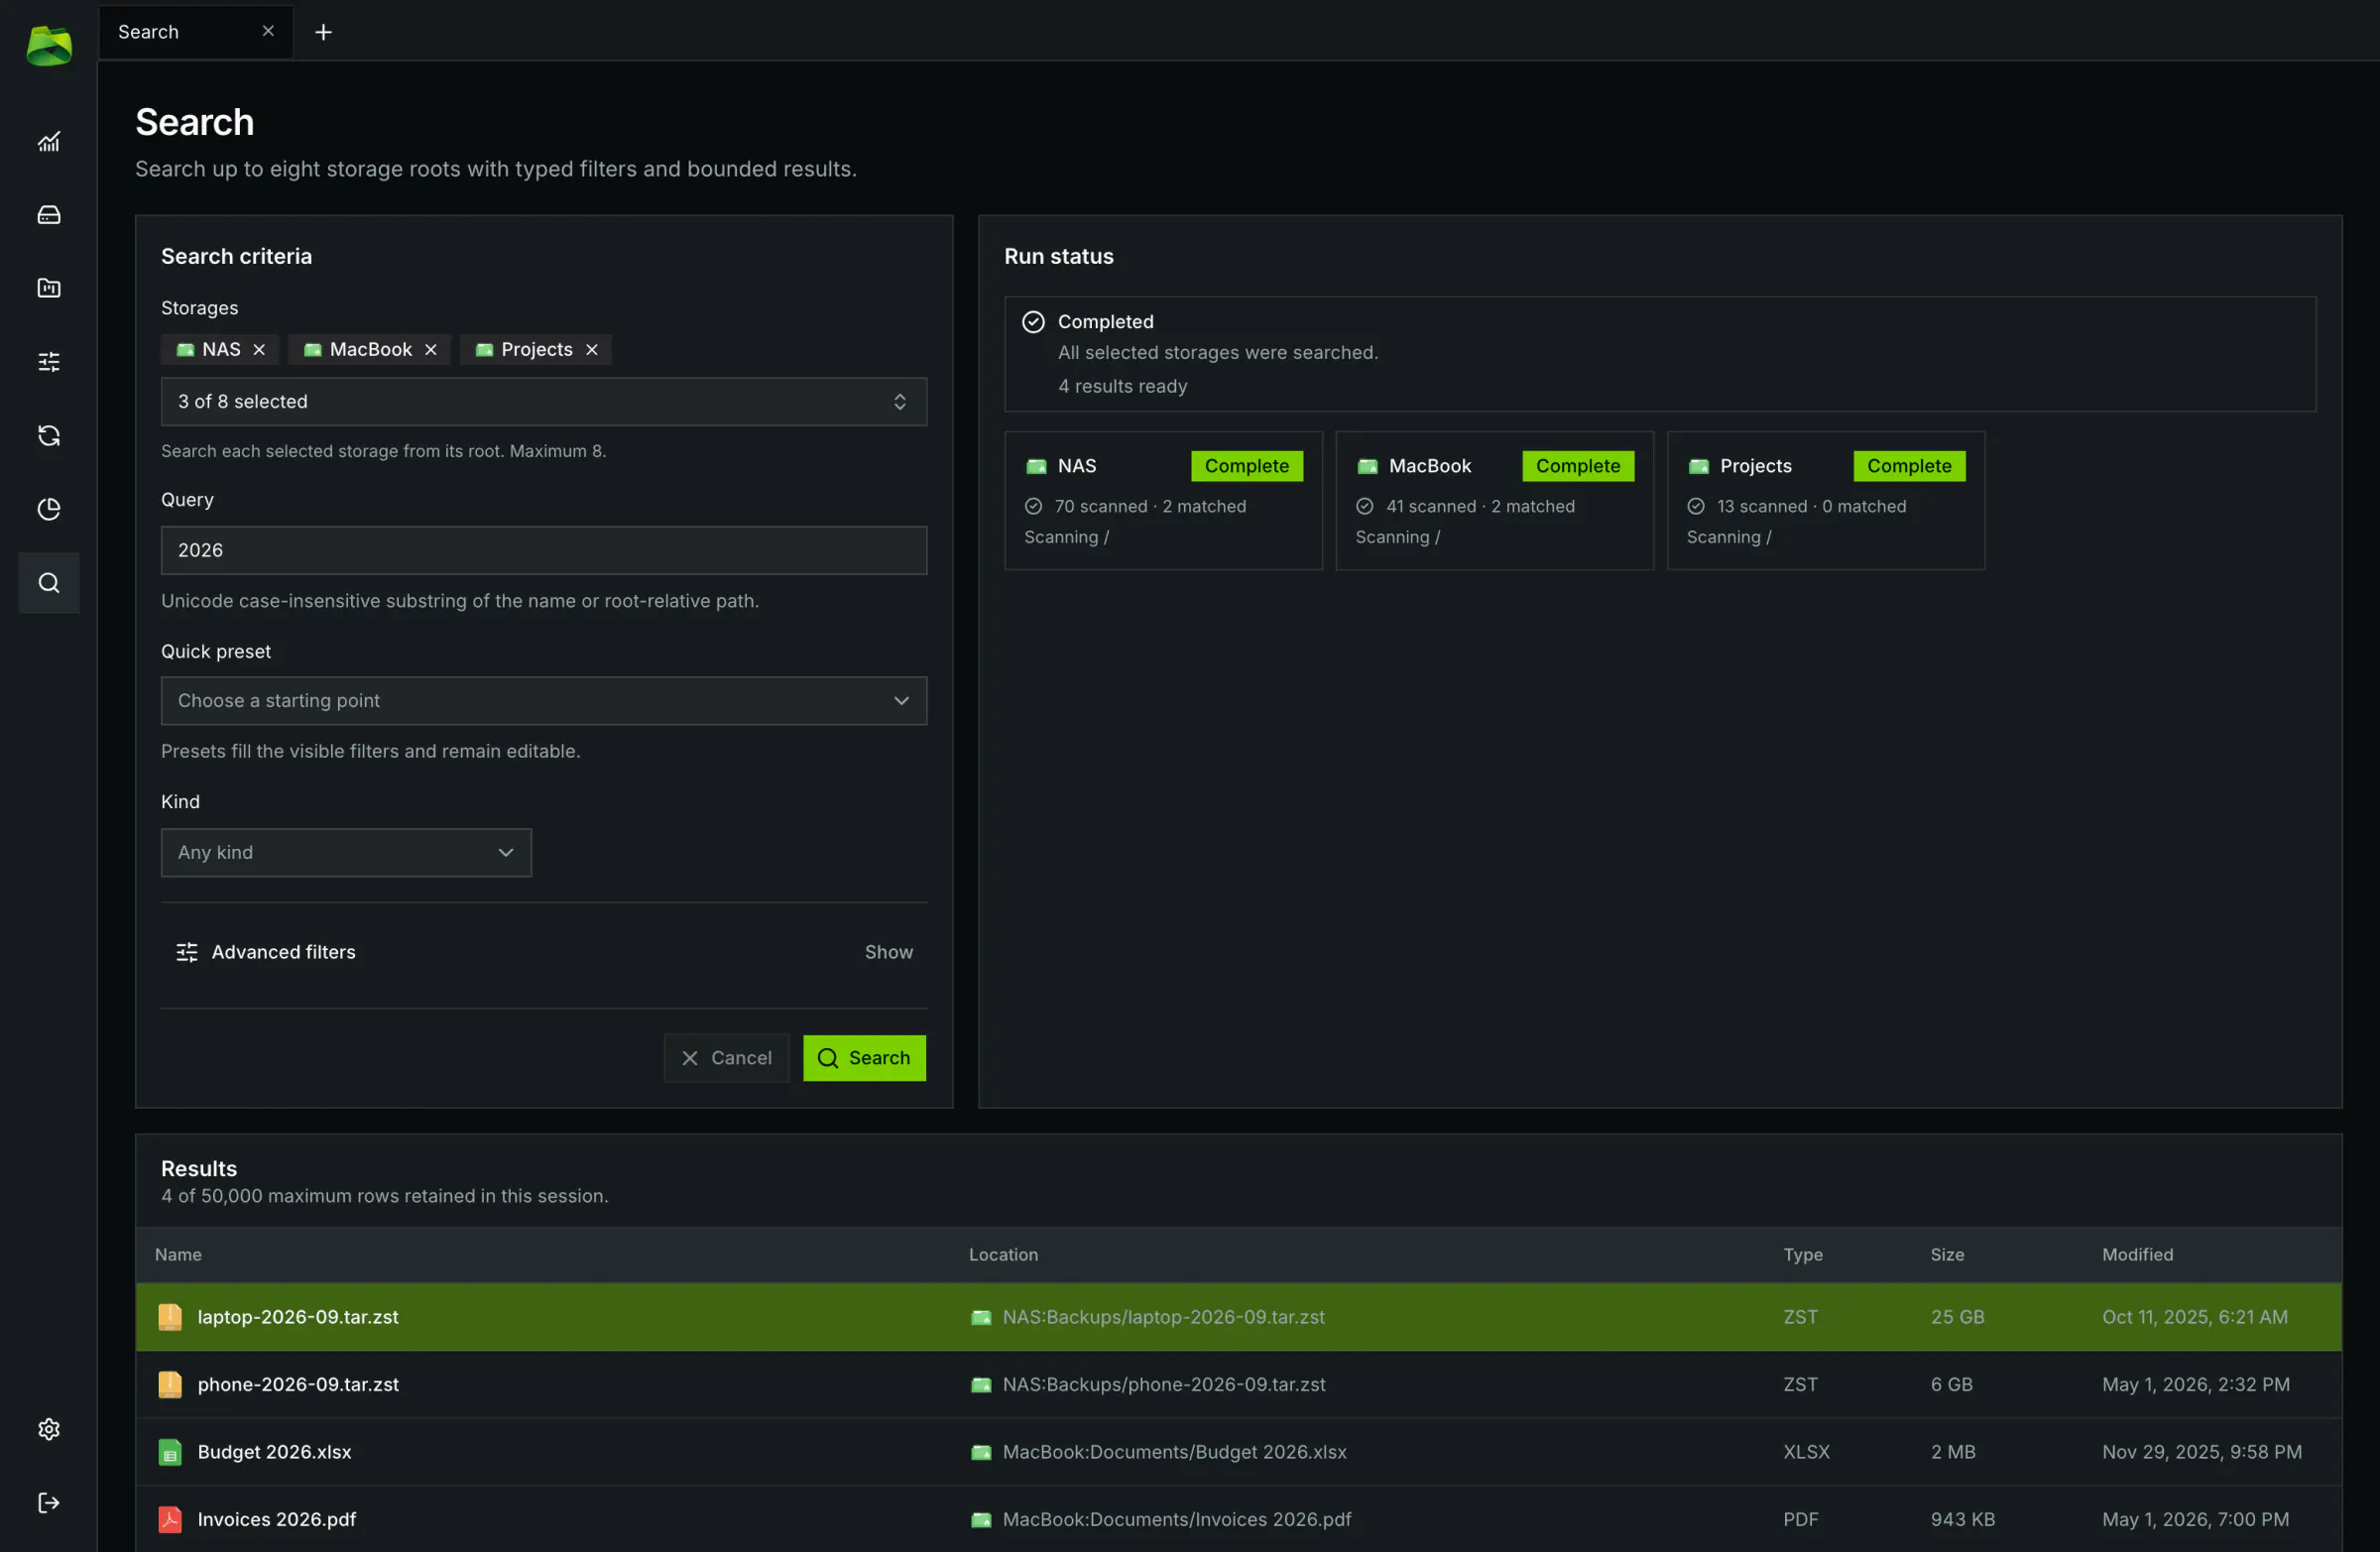Viewport: 2380px width, 1552px height.
Task: Select the phone-2026-09.tar.zst result
Action: tap(1238, 1385)
